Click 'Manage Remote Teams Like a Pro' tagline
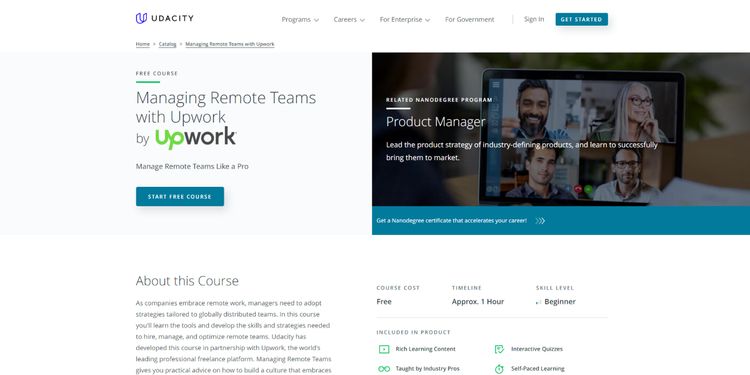The height and width of the screenshot is (375, 750). tap(192, 166)
